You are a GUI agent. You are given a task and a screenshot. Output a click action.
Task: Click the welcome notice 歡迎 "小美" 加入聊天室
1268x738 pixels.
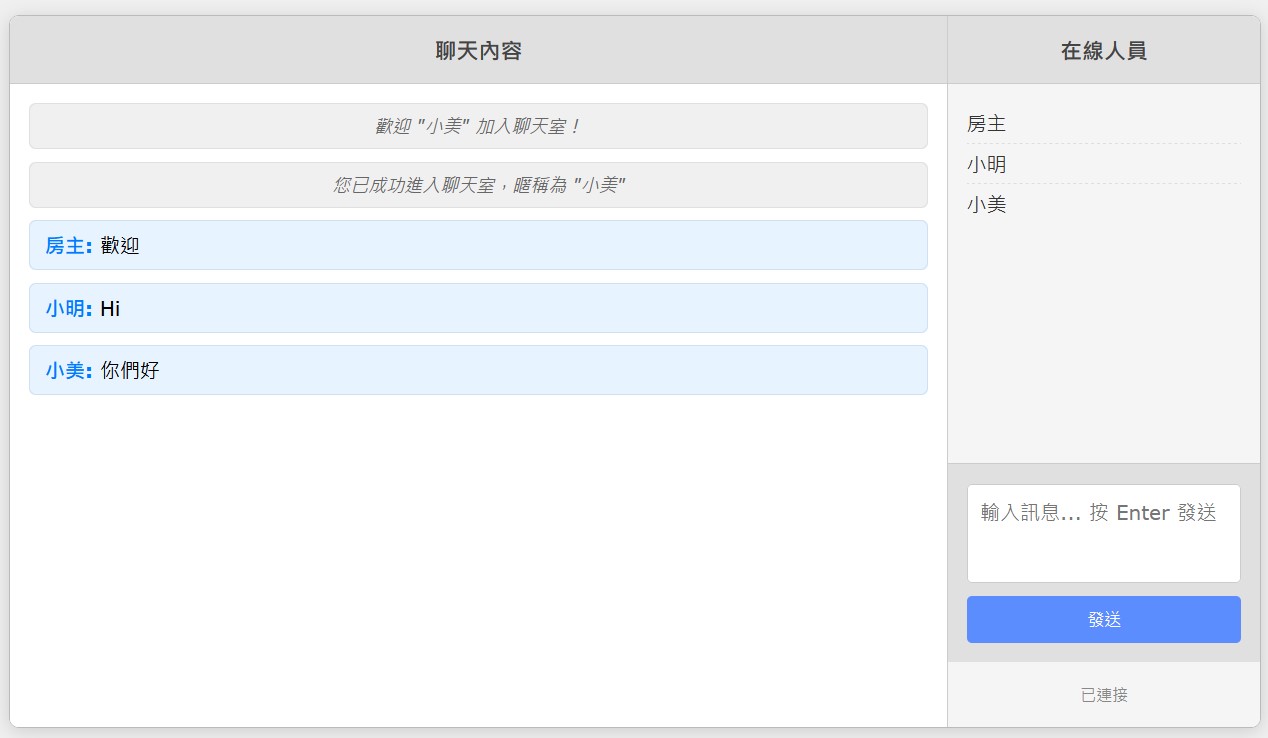(478, 126)
